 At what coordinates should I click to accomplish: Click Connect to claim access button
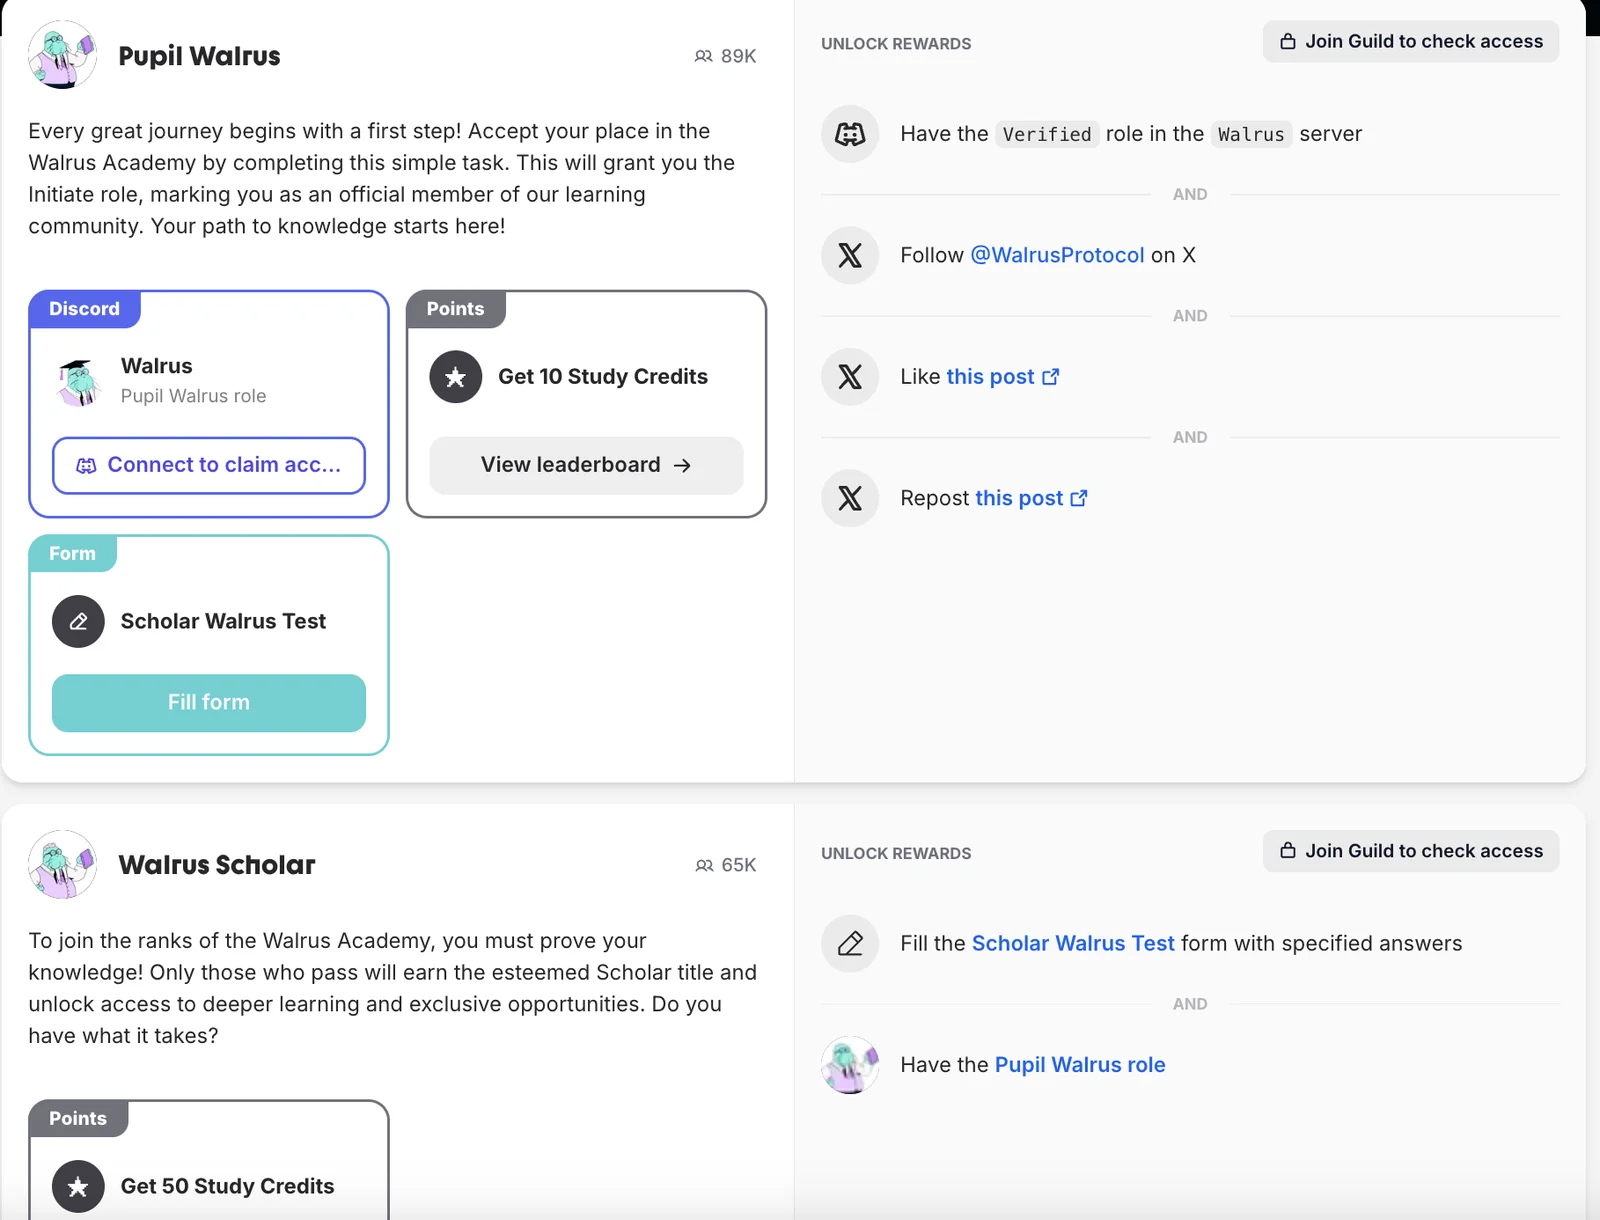pyautogui.click(x=209, y=465)
